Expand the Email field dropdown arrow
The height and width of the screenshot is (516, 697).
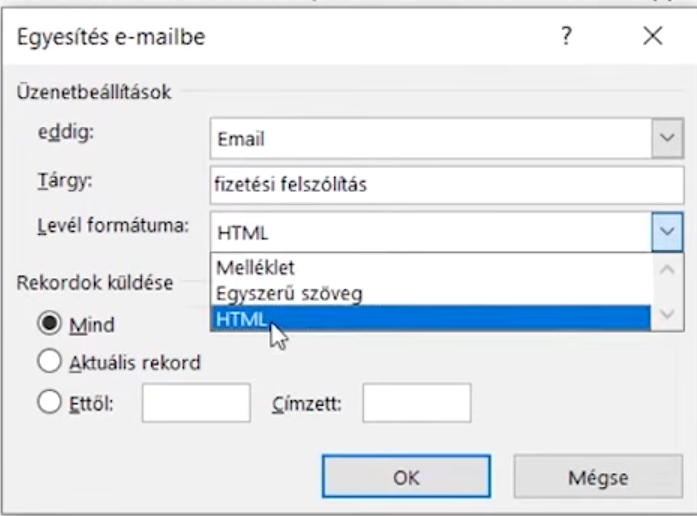point(666,139)
